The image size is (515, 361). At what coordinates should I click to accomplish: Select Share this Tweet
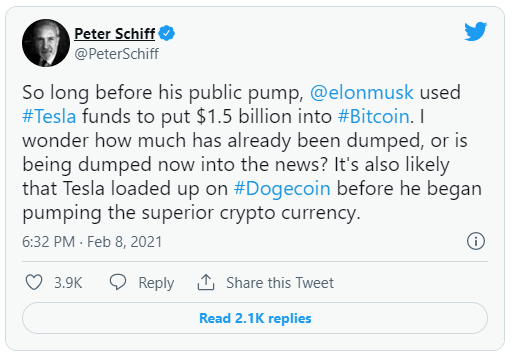tap(280, 283)
